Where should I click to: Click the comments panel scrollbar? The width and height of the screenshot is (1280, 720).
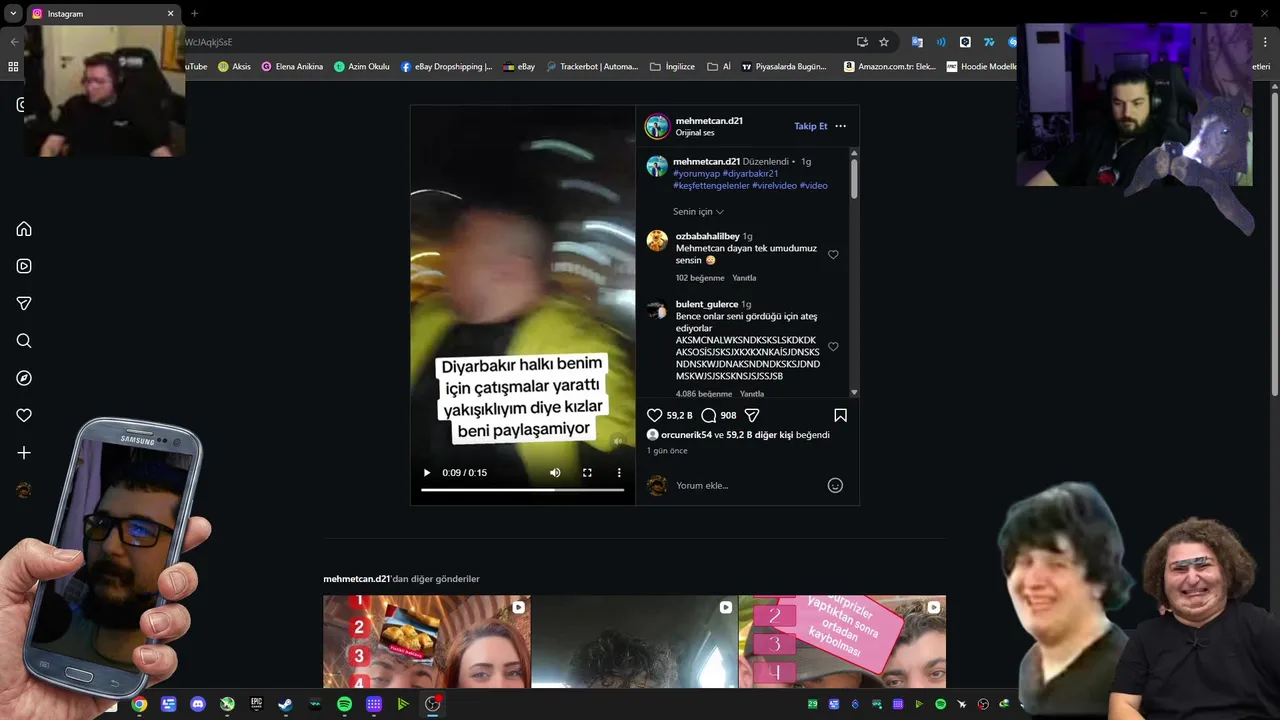854,178
